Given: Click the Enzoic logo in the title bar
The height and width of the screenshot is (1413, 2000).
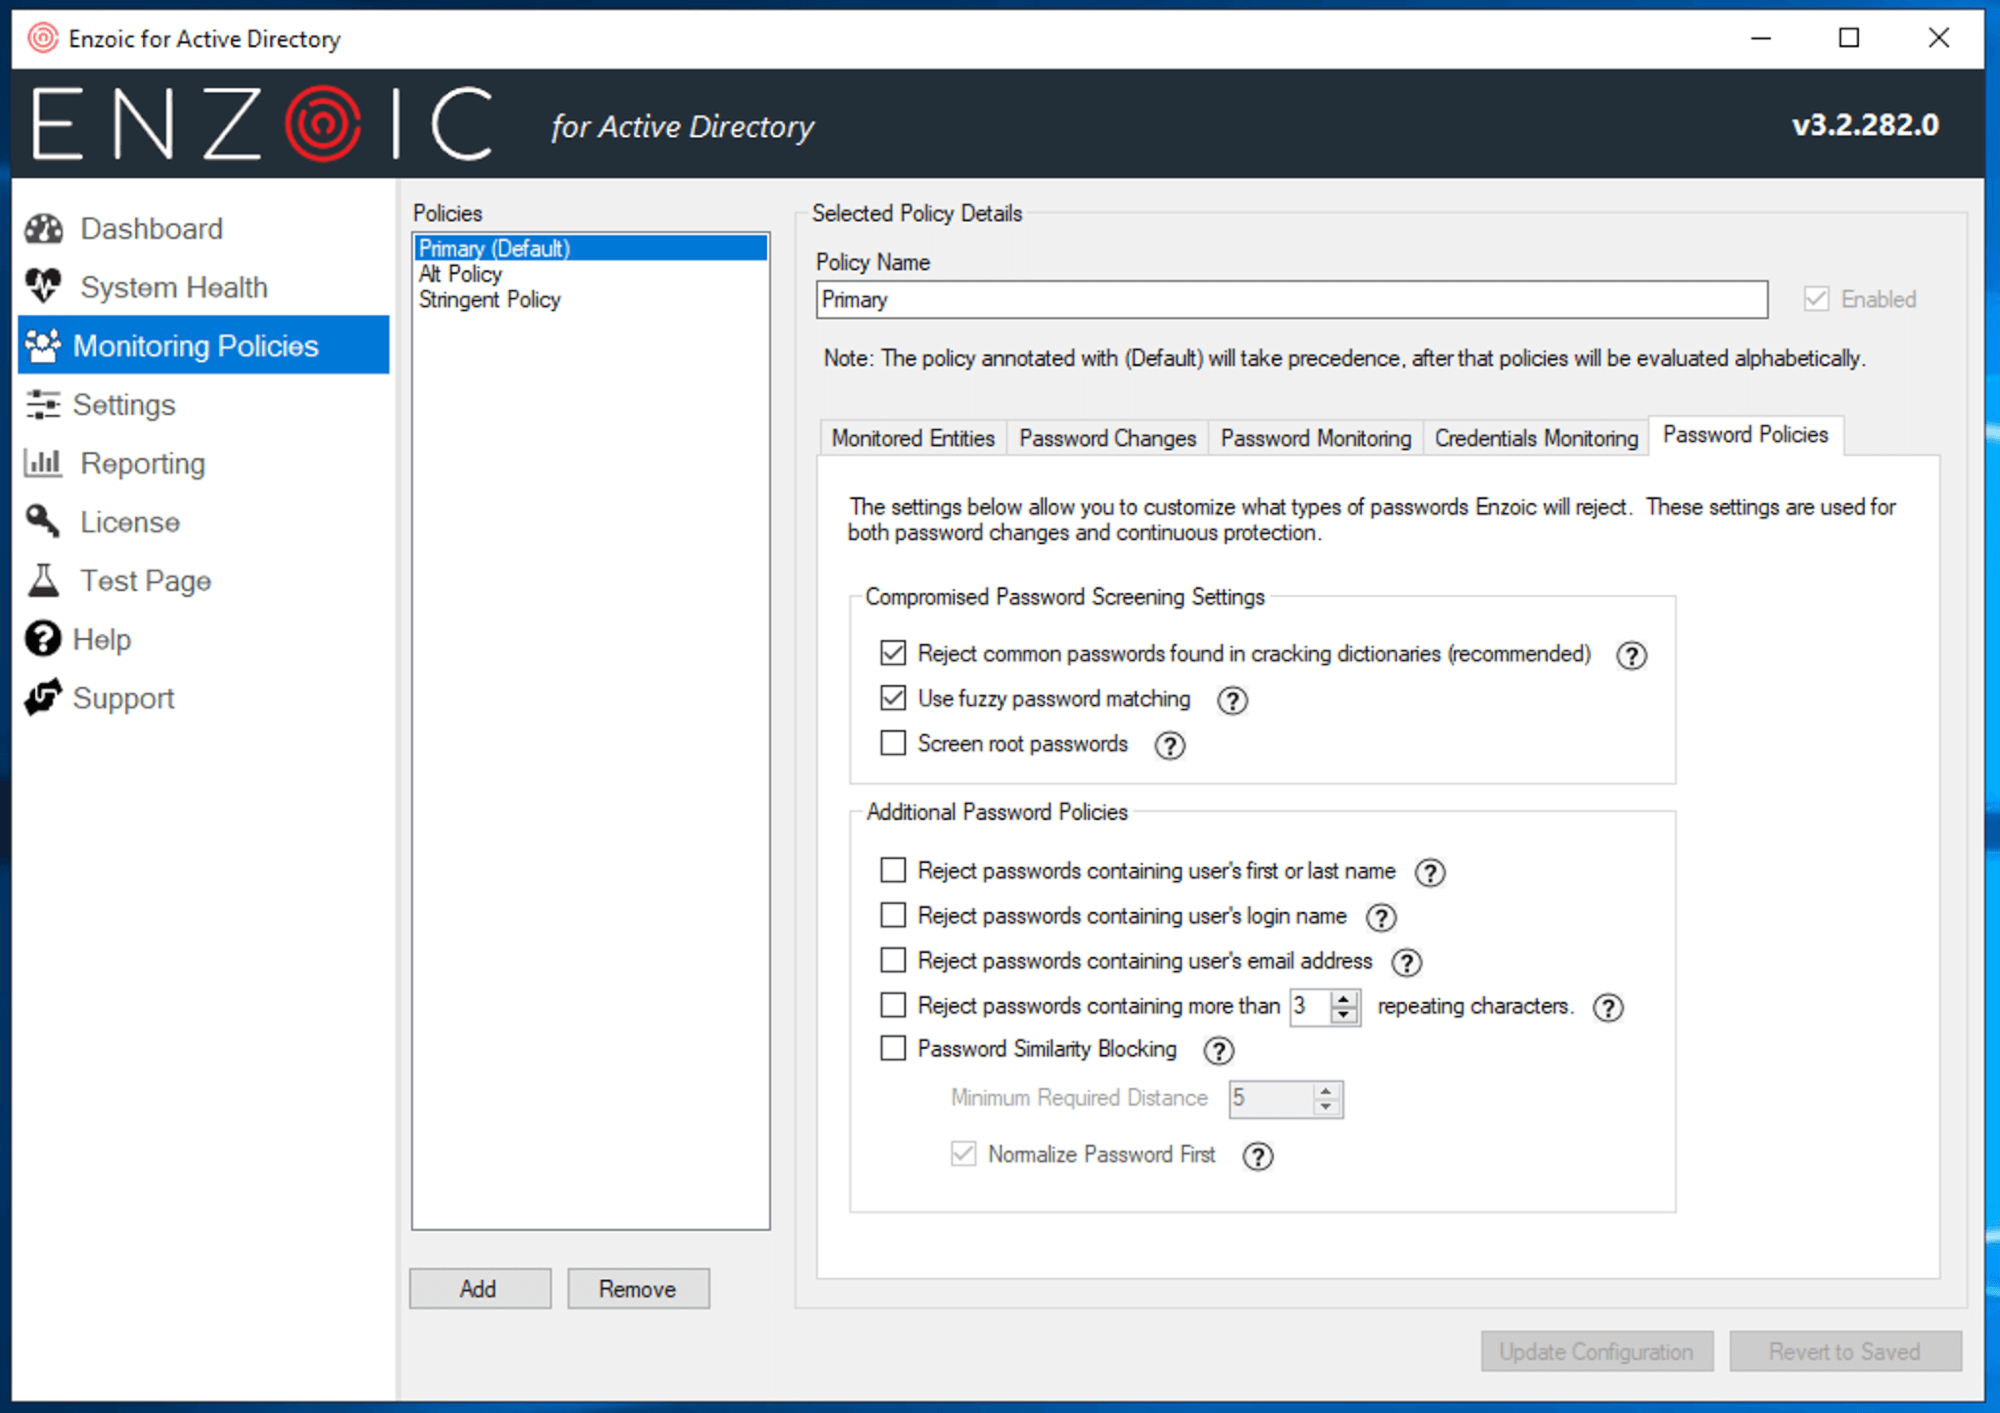Looking at the screenshot, I should [x=43, y=38].
